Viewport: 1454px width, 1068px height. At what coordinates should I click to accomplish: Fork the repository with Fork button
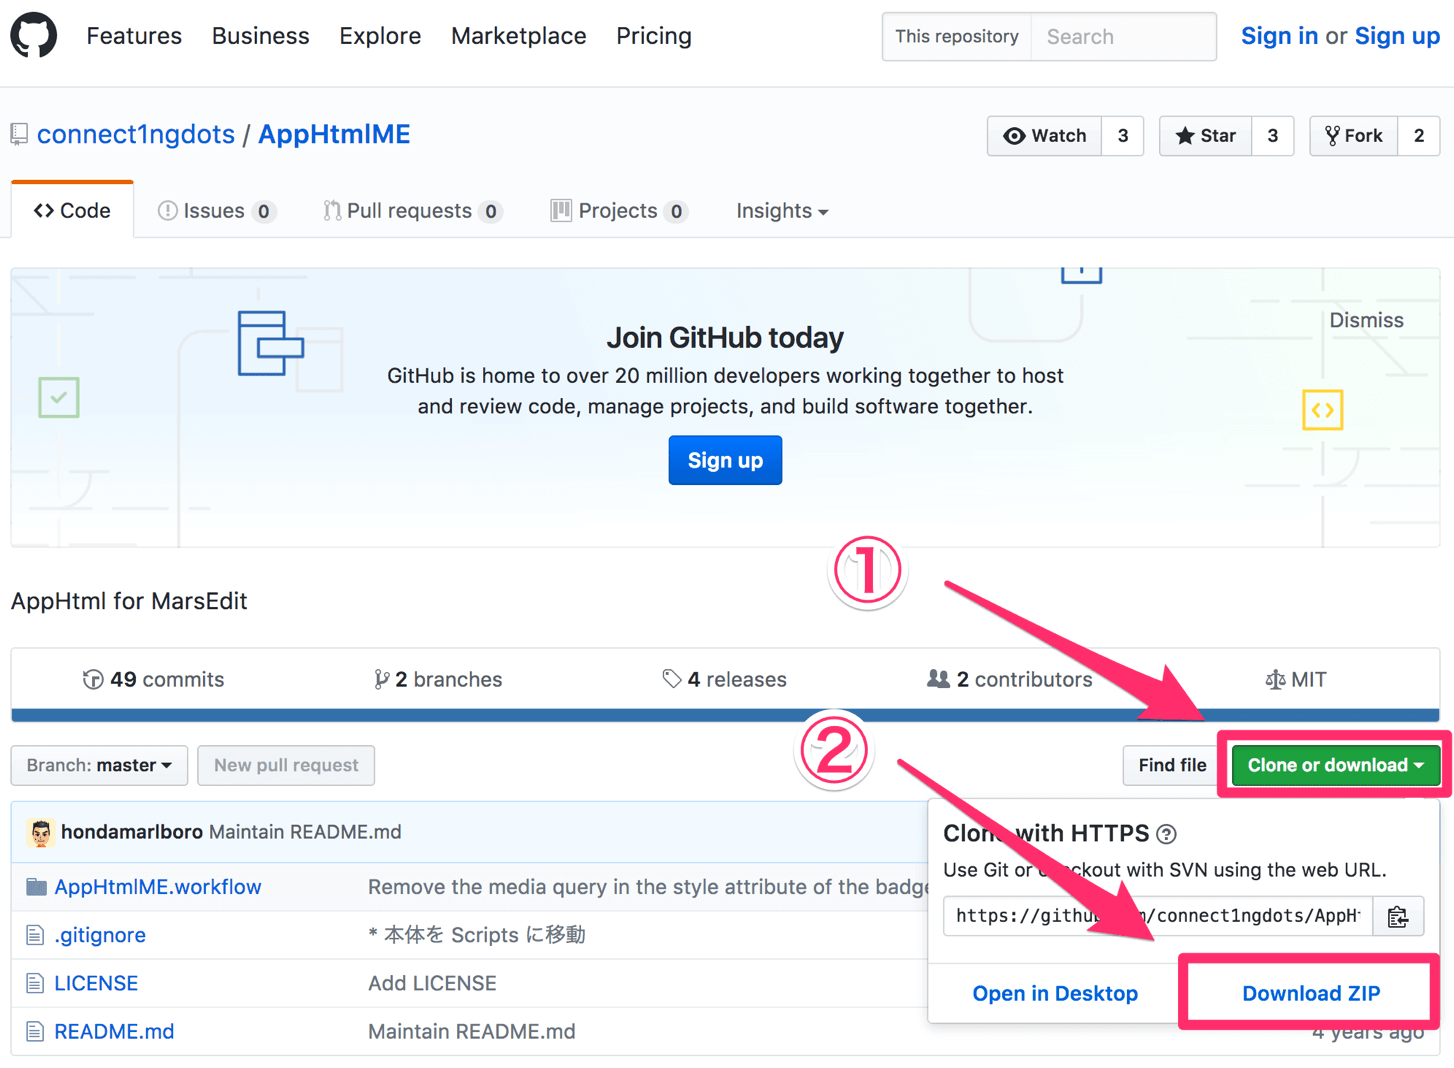pyautogui.click(x=1353, y=136)
